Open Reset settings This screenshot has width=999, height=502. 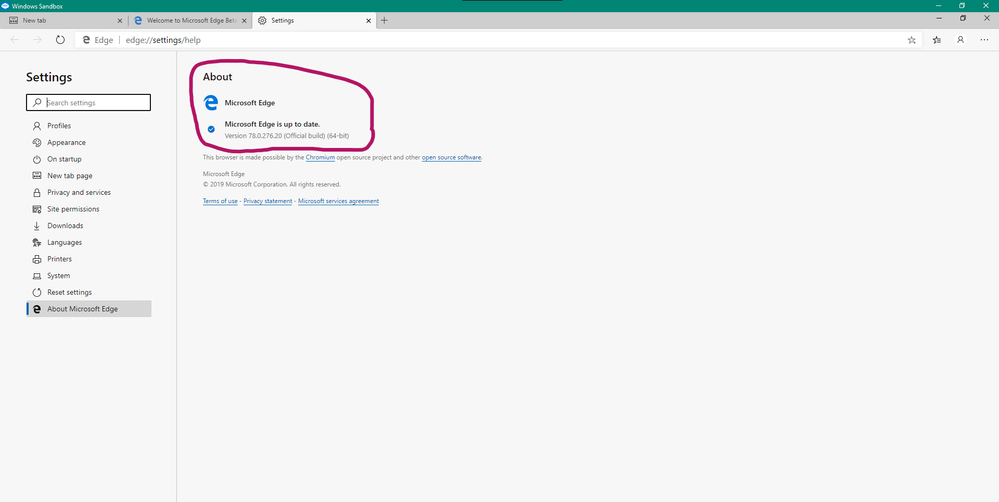coord(89,292)
